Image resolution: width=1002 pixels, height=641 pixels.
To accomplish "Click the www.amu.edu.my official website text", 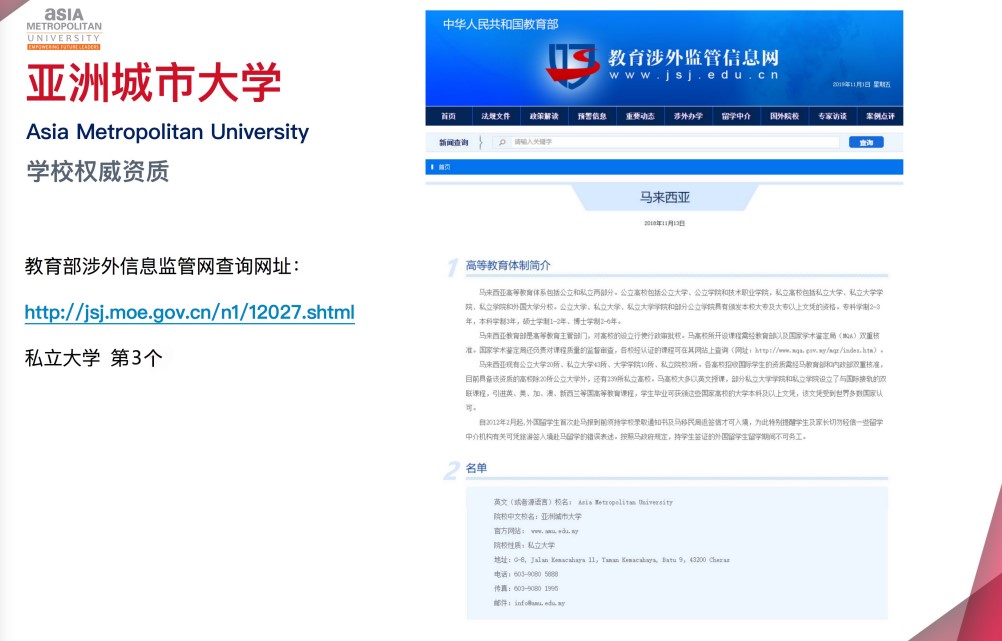I will pyautogui.click(x=555, y=531).
